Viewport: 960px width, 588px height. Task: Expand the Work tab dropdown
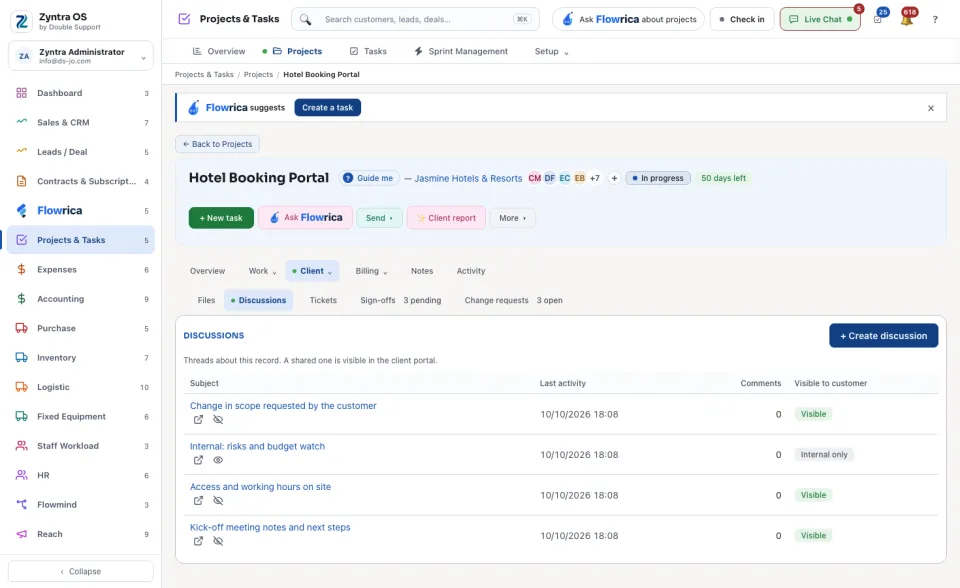pos(262,271)
